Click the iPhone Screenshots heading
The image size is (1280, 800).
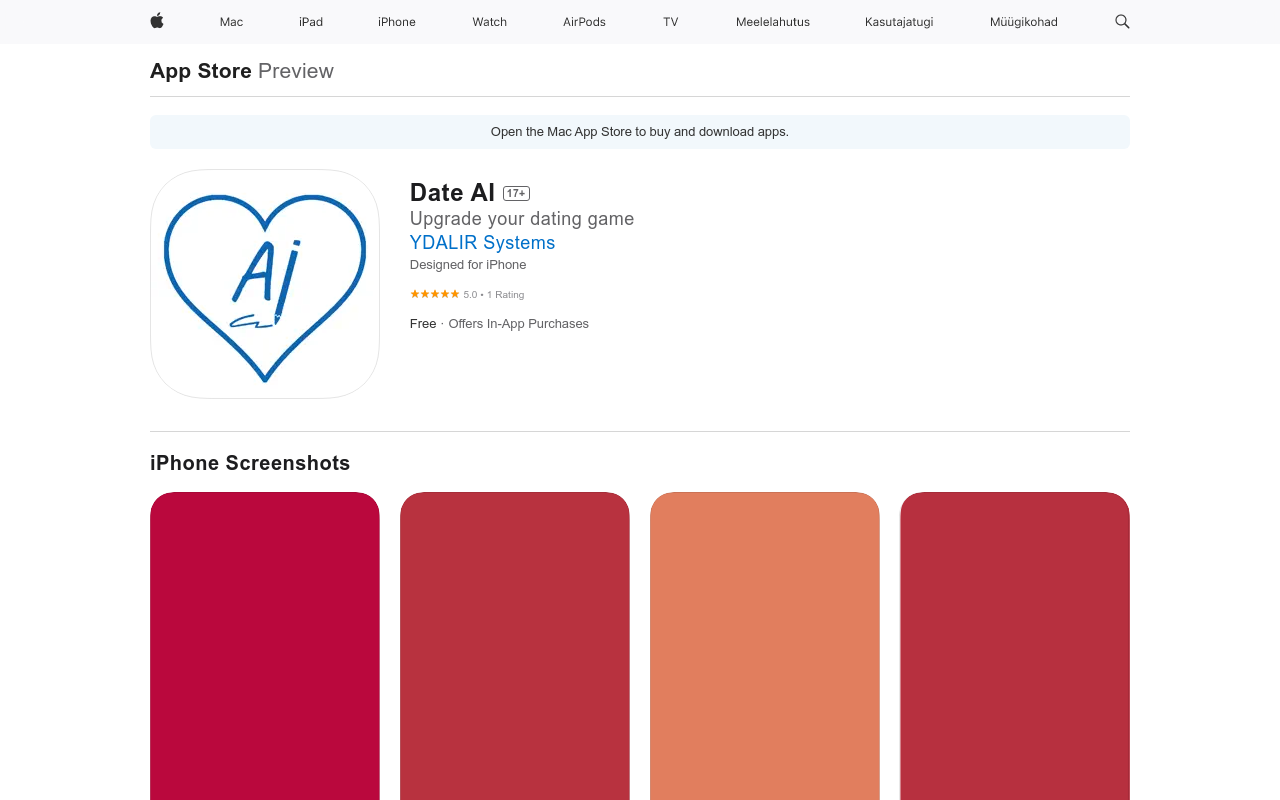[x=250, y=463]
